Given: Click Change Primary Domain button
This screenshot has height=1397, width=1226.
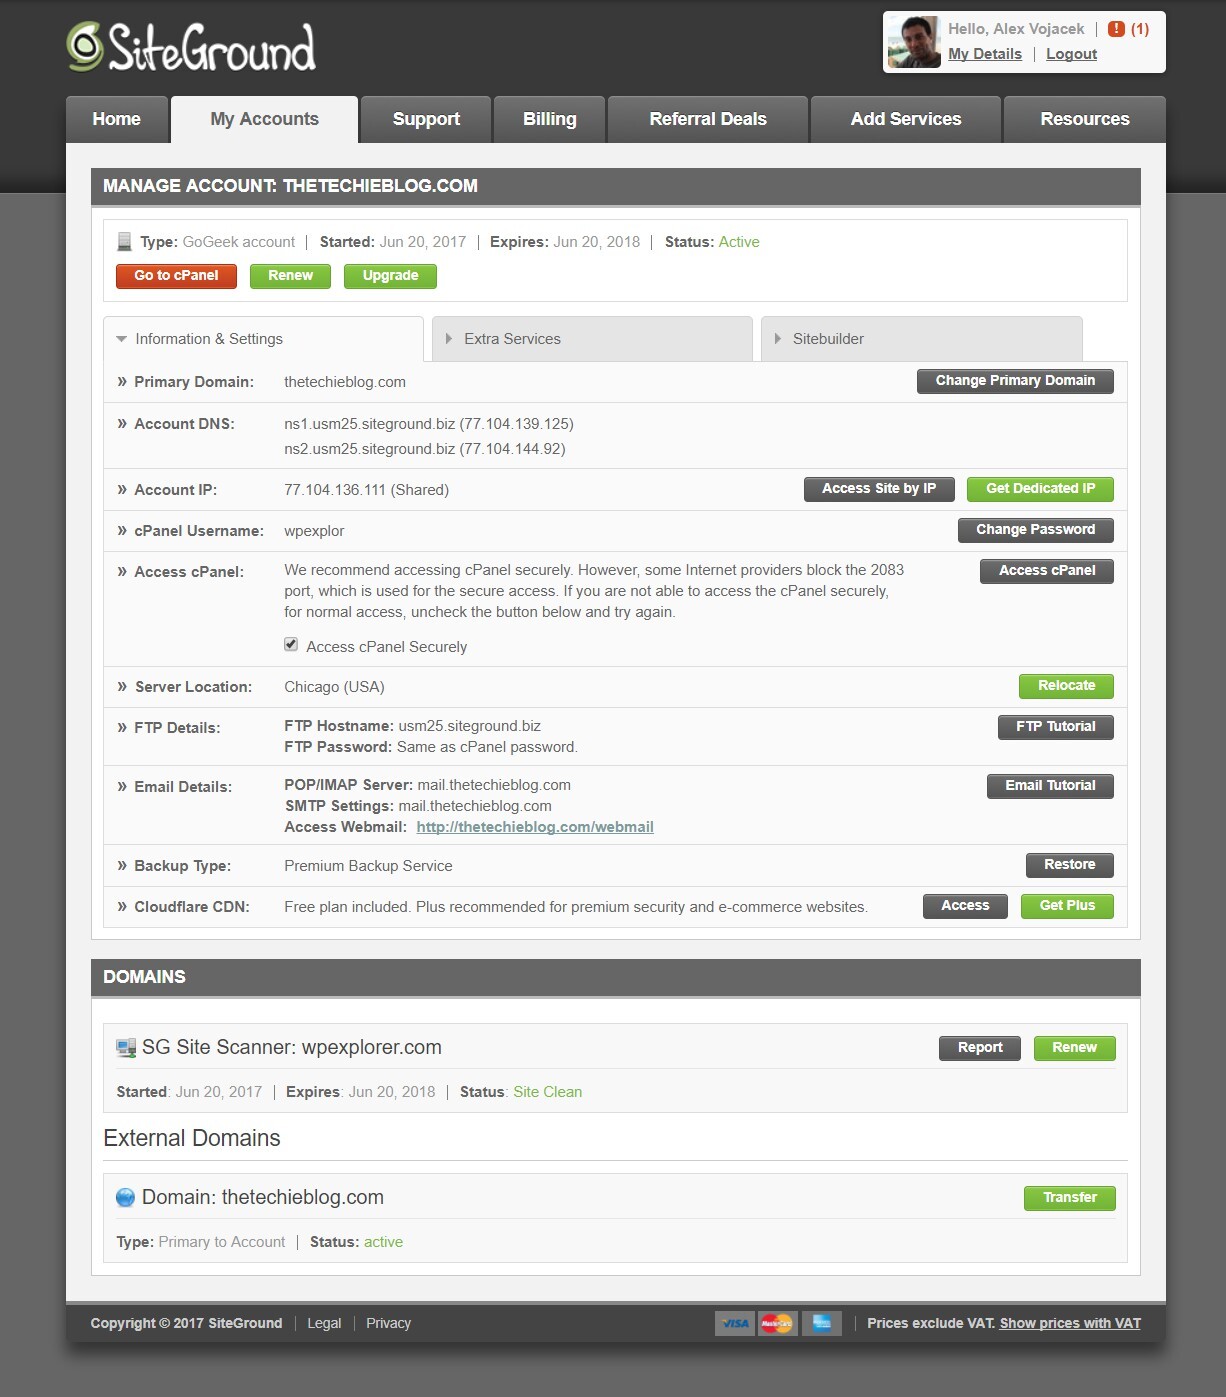Looking at the screenshot, I should (x=1015, y=381).
